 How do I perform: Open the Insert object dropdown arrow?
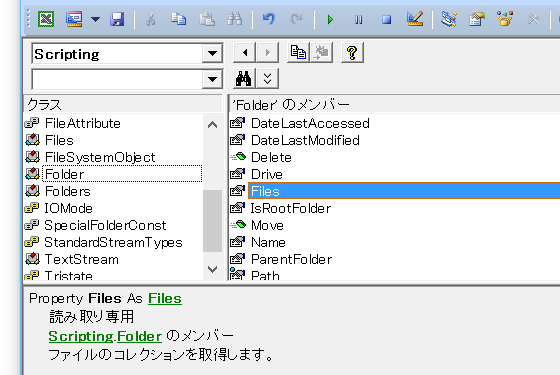click(95, 19)
